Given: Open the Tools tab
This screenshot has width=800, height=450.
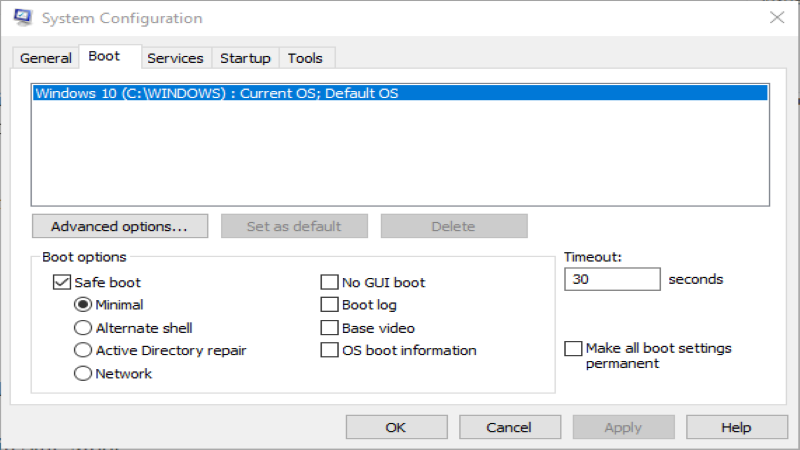Looking at the screenshot, I should click(x=305, y=58).
